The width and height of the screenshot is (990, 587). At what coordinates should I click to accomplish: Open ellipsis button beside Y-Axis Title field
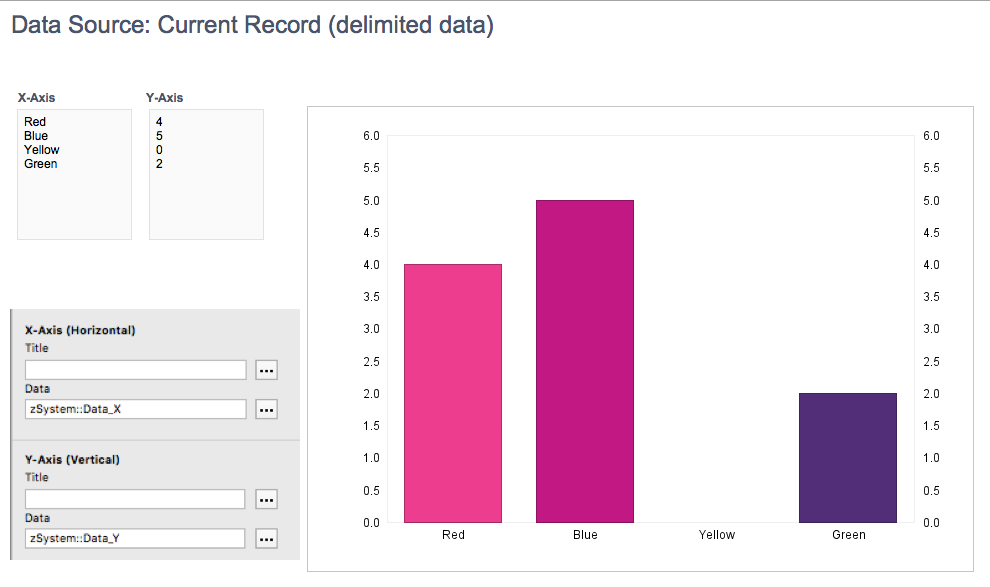pyautogui.click(x=266, y=499)
